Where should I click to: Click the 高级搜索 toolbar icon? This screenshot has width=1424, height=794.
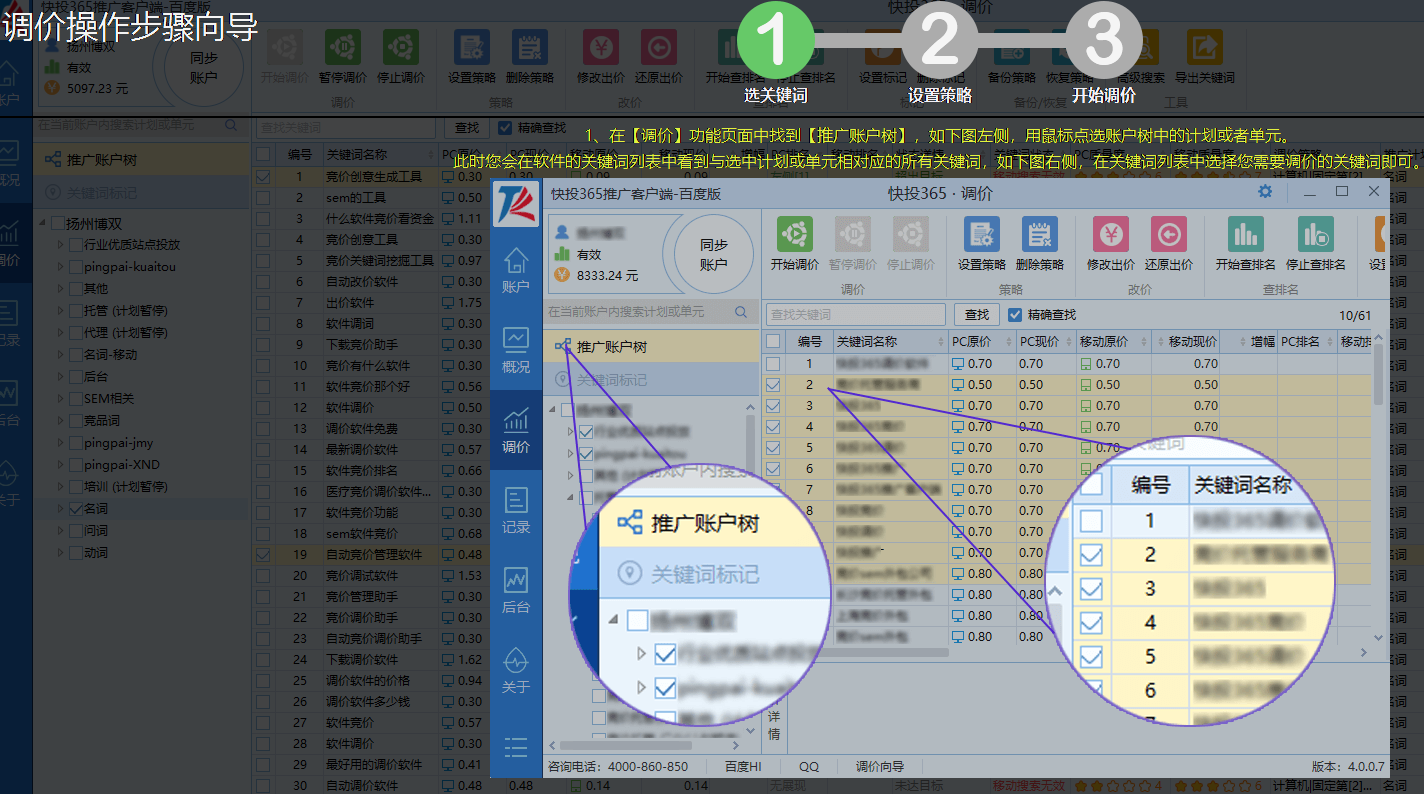[x=1141, y=48]
